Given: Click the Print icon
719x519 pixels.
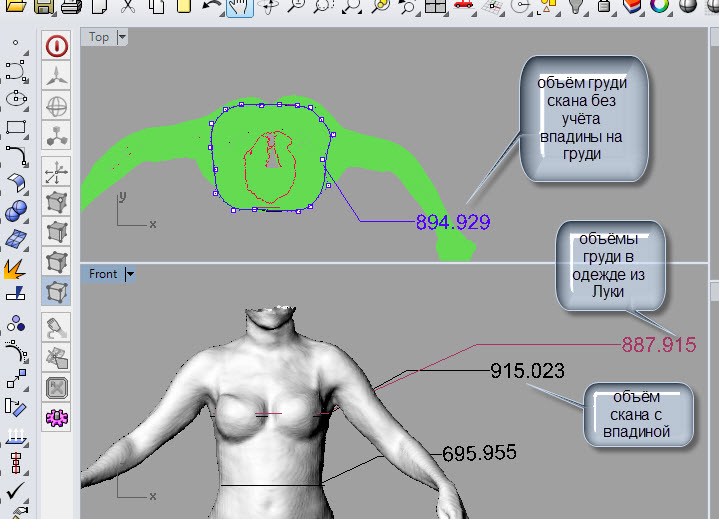Looking at the screenshot, I should coord(72,8).
